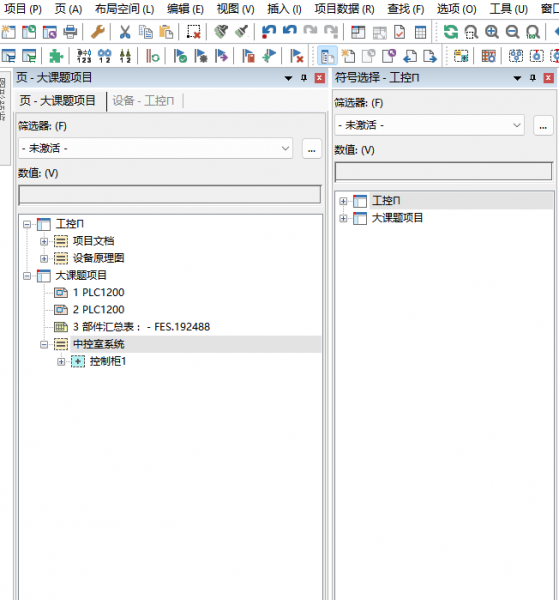This screenshot has width=559, height=600.
Task: Click the Print icon
Action: [70, 32]
